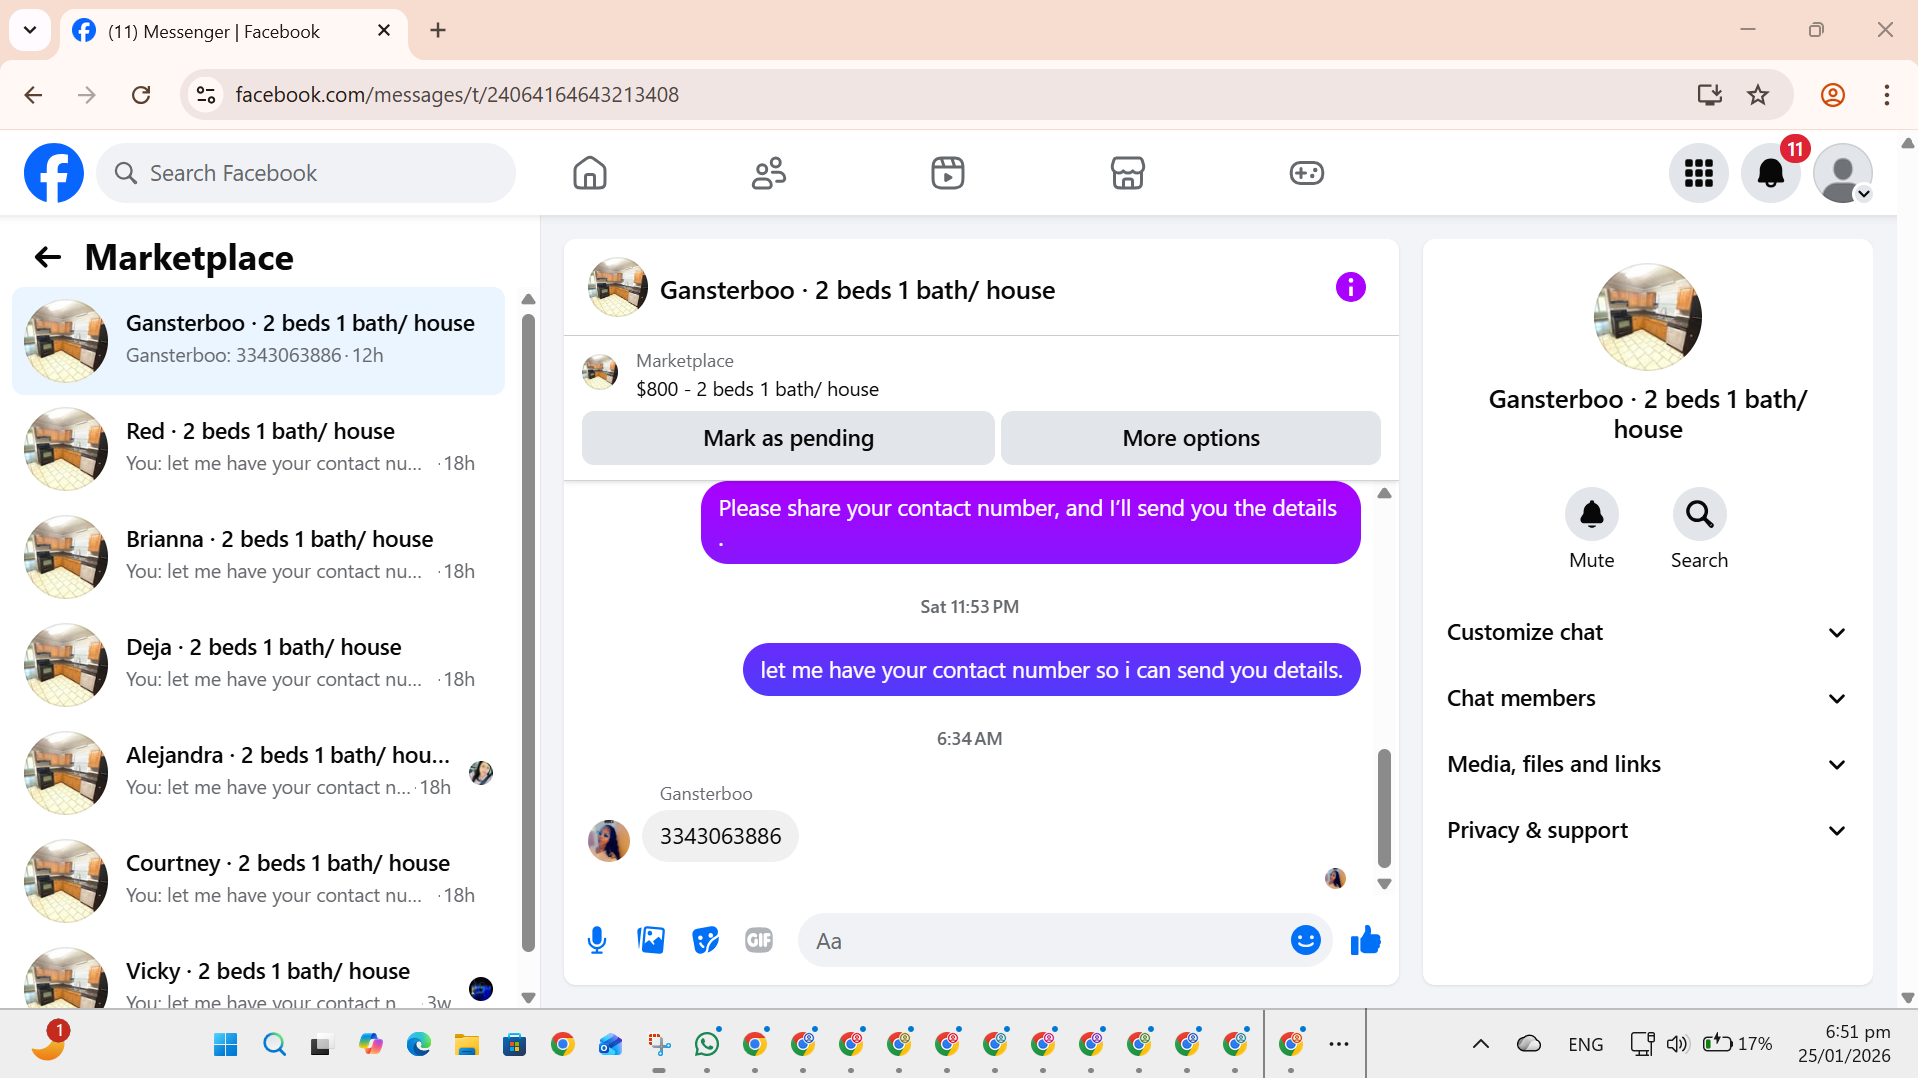
Task: Click More options button
Action: click(x=1191, y=438)
